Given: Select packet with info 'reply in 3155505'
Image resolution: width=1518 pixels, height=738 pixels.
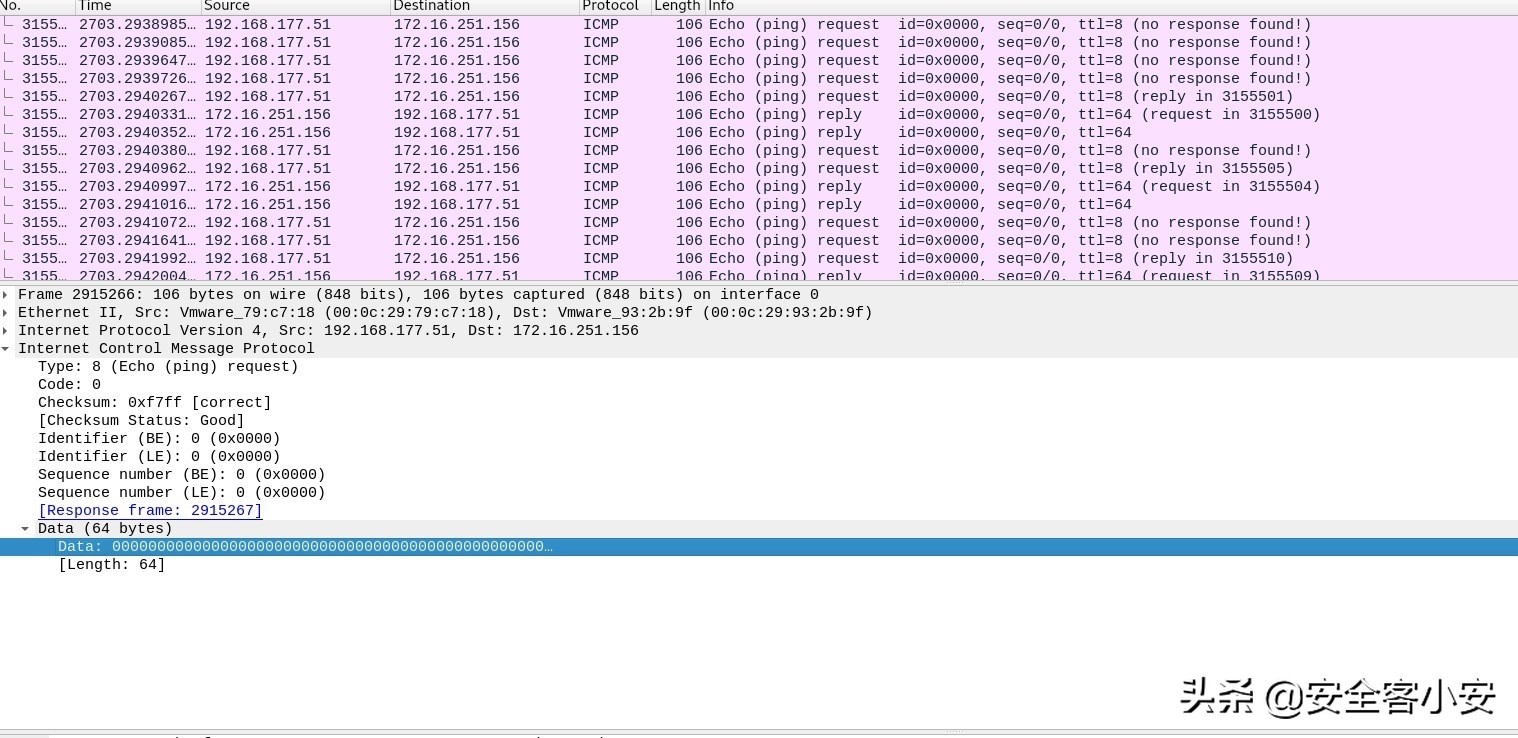Looking at the screenshot, I should tap(759, 169).
